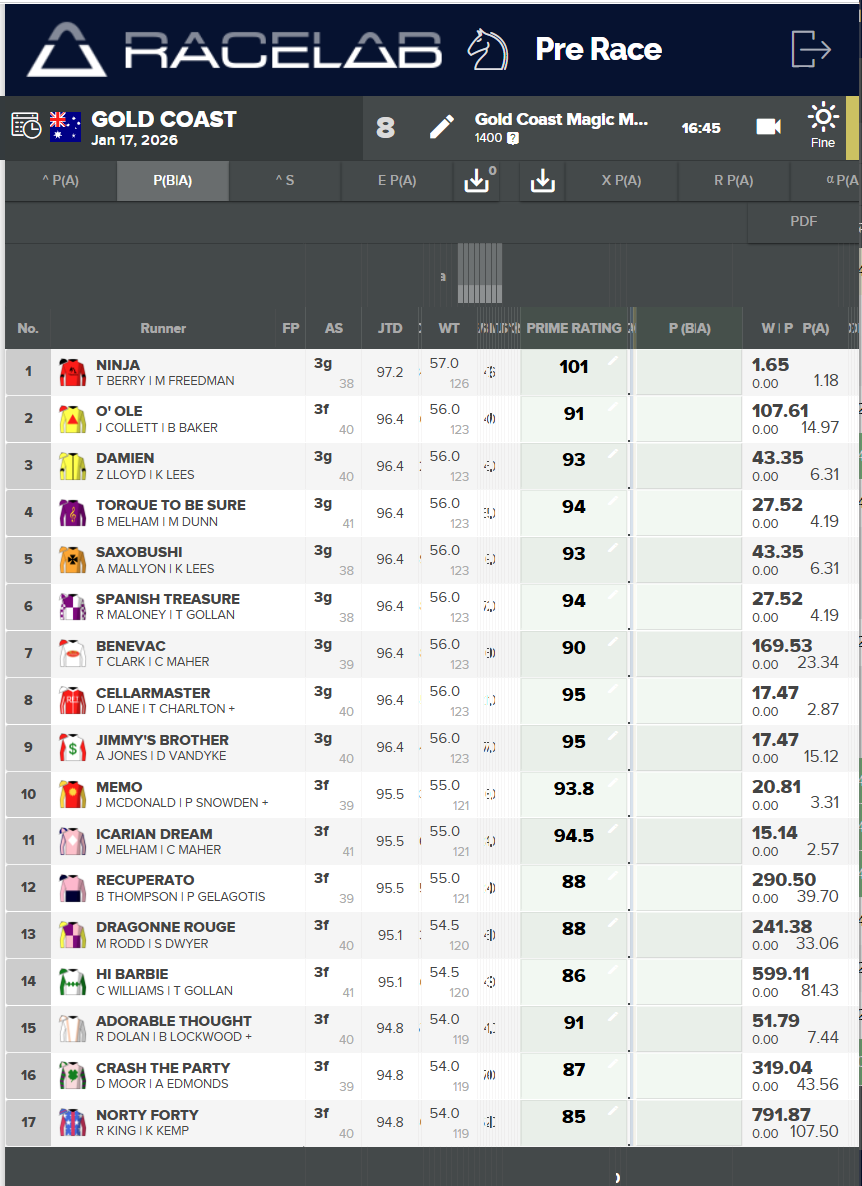Screen dimensions: 862x1186
Task: Click the download icon left of X P(A)
Action: (542, 181)
